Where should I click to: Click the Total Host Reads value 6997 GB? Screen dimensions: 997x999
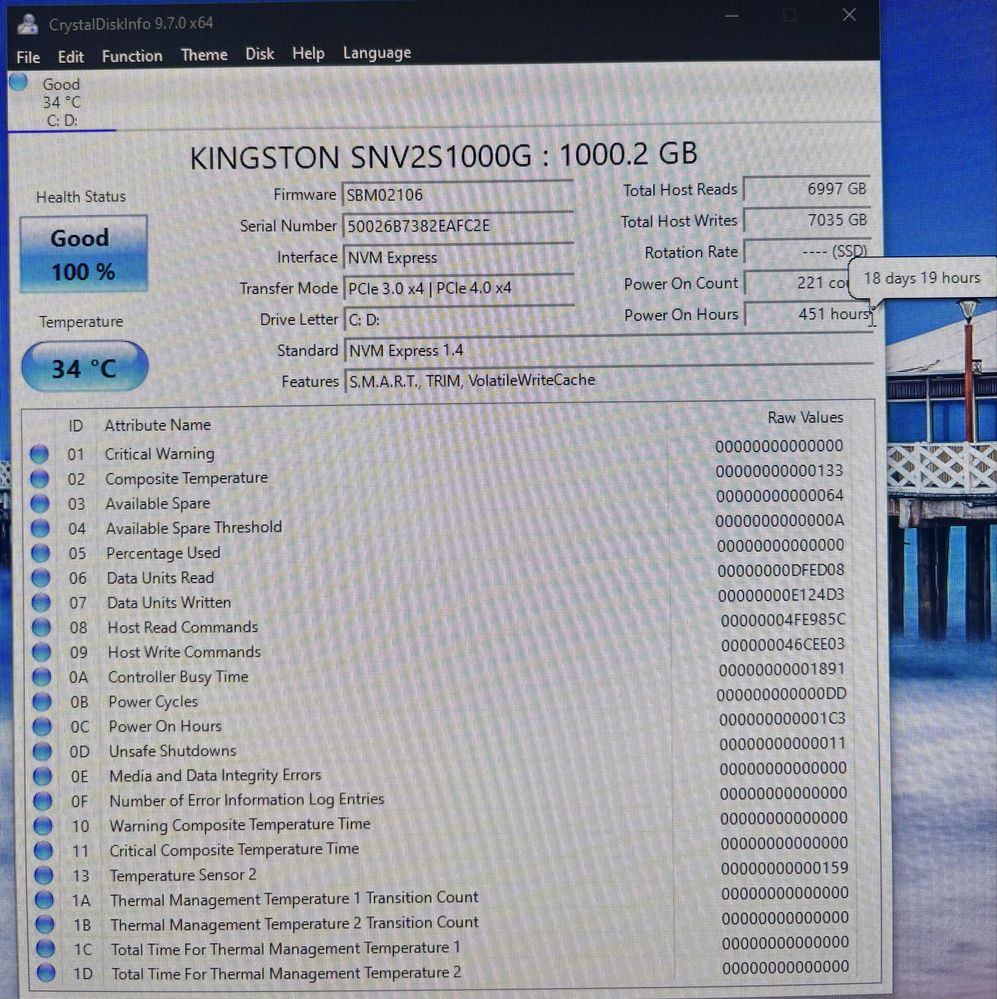[807, 189]
